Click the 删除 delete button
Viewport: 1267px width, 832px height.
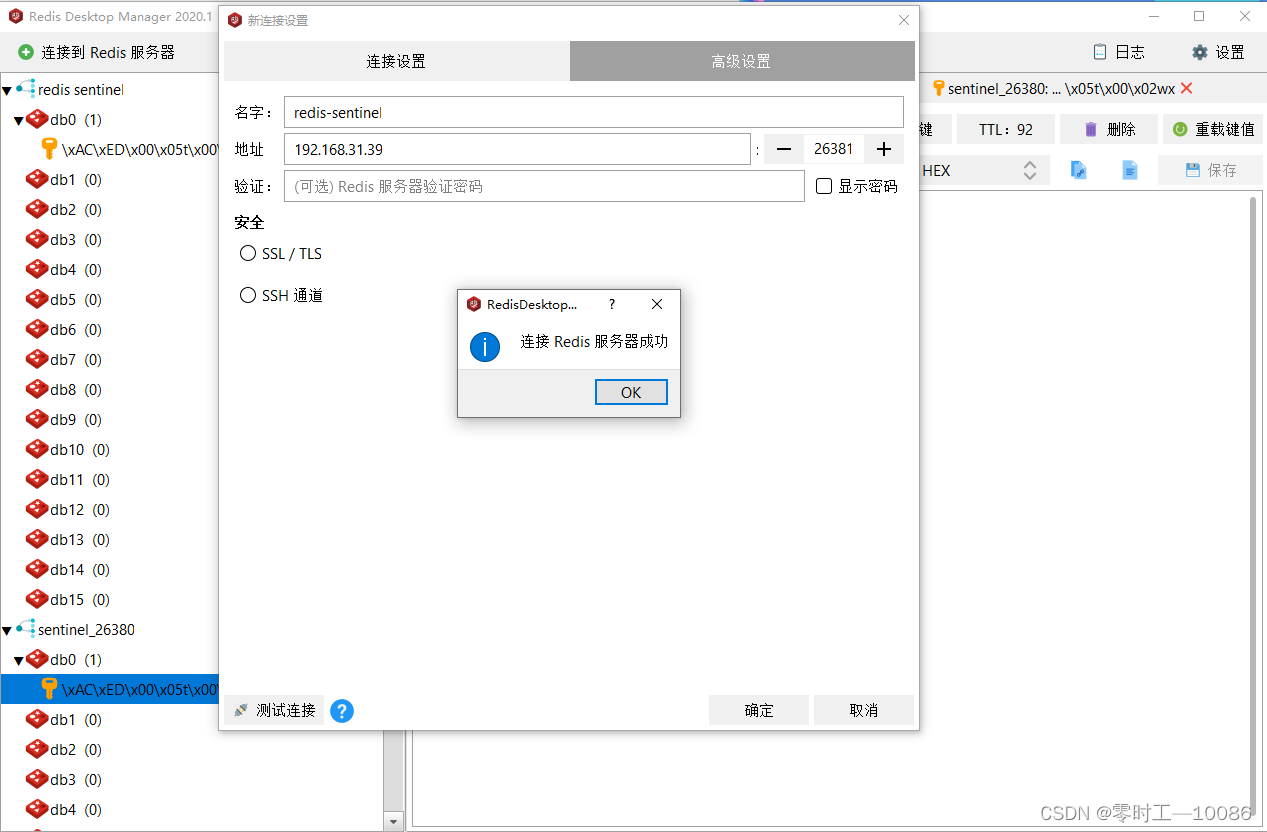1109,129
